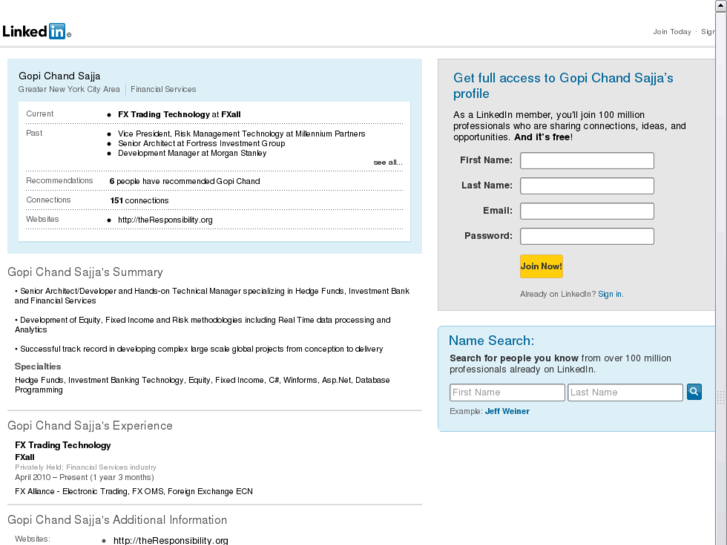Focus the Password signup field
The height and width of the screenshot is (545, 727).
(587, 236)
